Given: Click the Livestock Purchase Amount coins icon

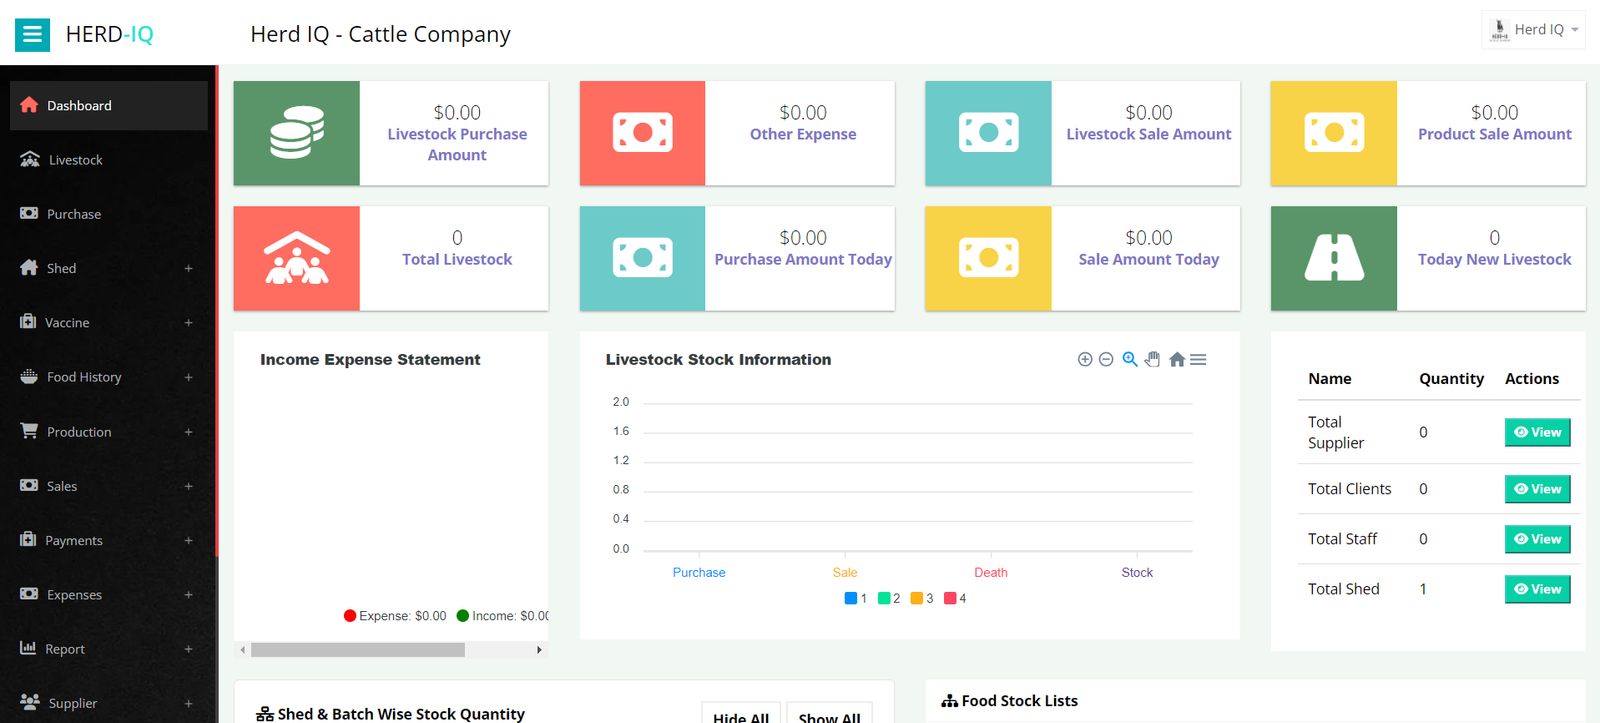Looking at the screenshot, I should [x=297, y=133].
